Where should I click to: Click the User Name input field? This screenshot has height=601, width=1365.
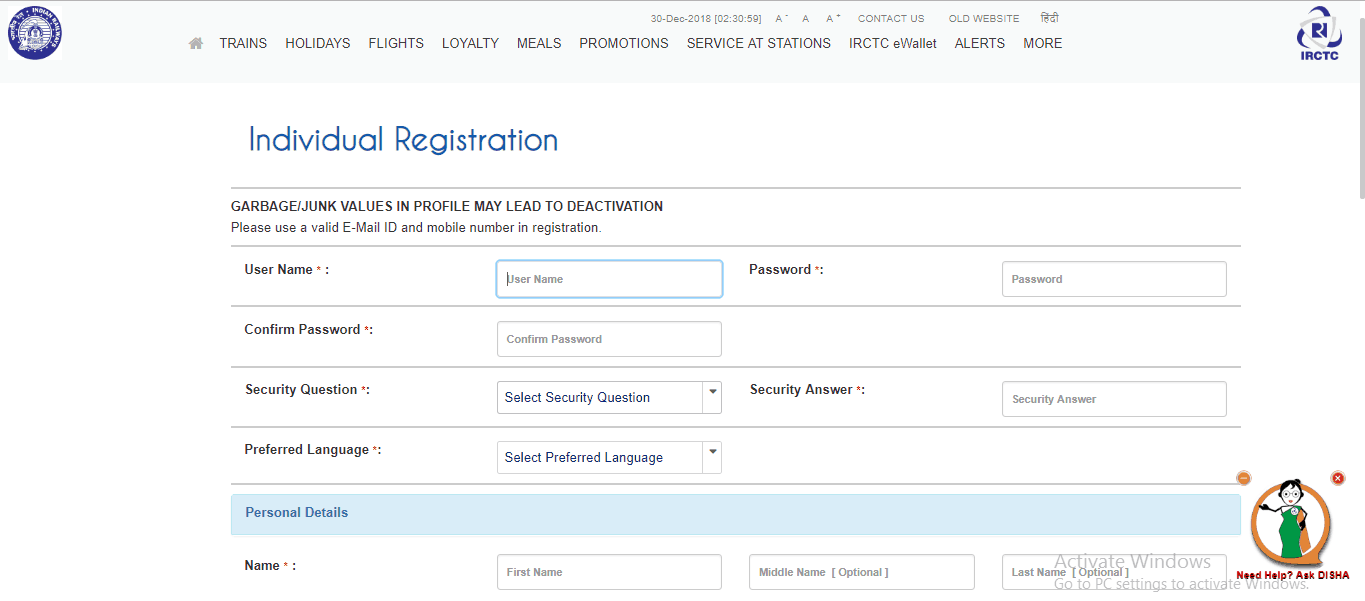609,279
